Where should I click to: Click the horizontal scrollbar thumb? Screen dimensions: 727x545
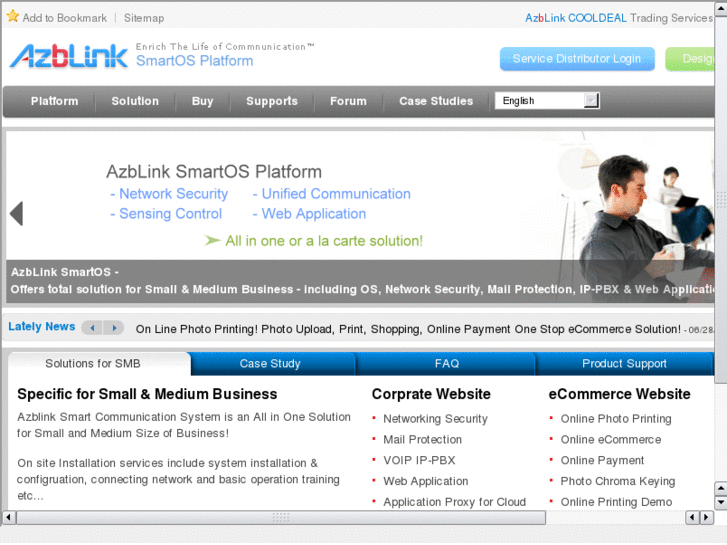pos(281,517)
